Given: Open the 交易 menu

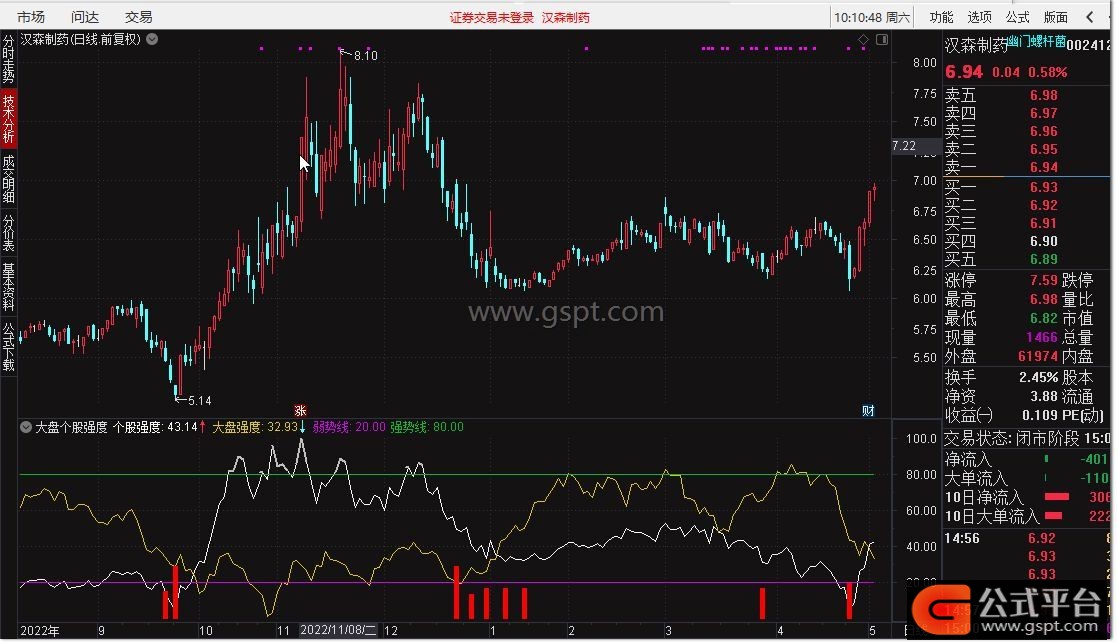Looking at the screenshot, I should point(139,16).
